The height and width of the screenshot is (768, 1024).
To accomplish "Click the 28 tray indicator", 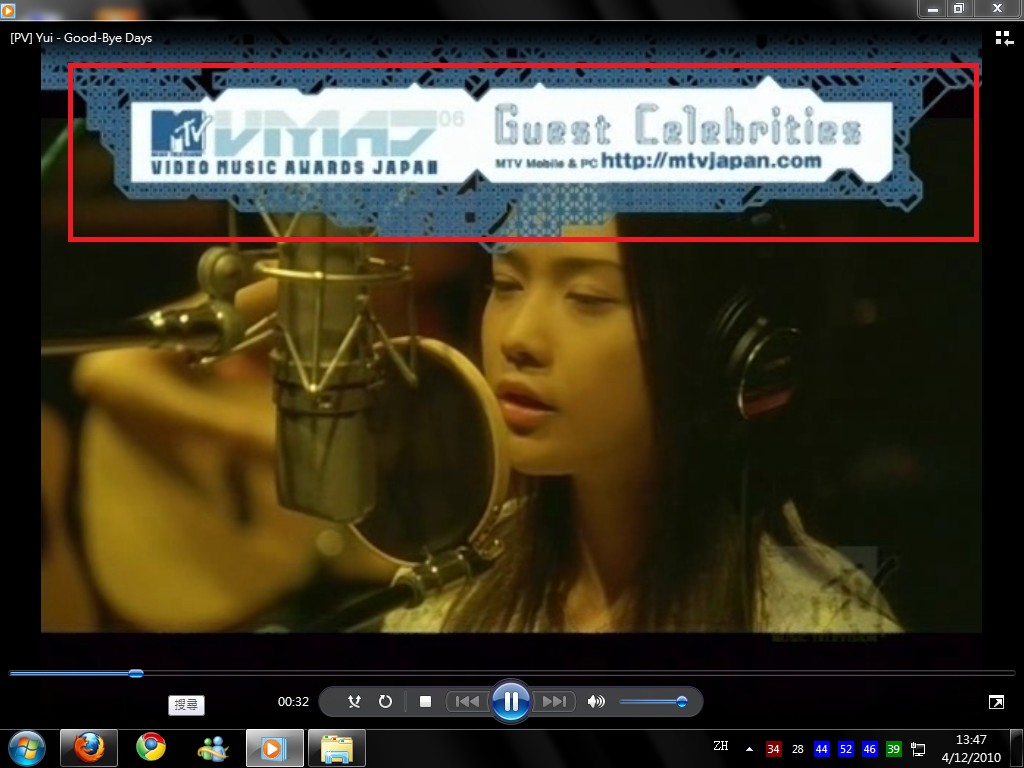I will tap(797, 749).
